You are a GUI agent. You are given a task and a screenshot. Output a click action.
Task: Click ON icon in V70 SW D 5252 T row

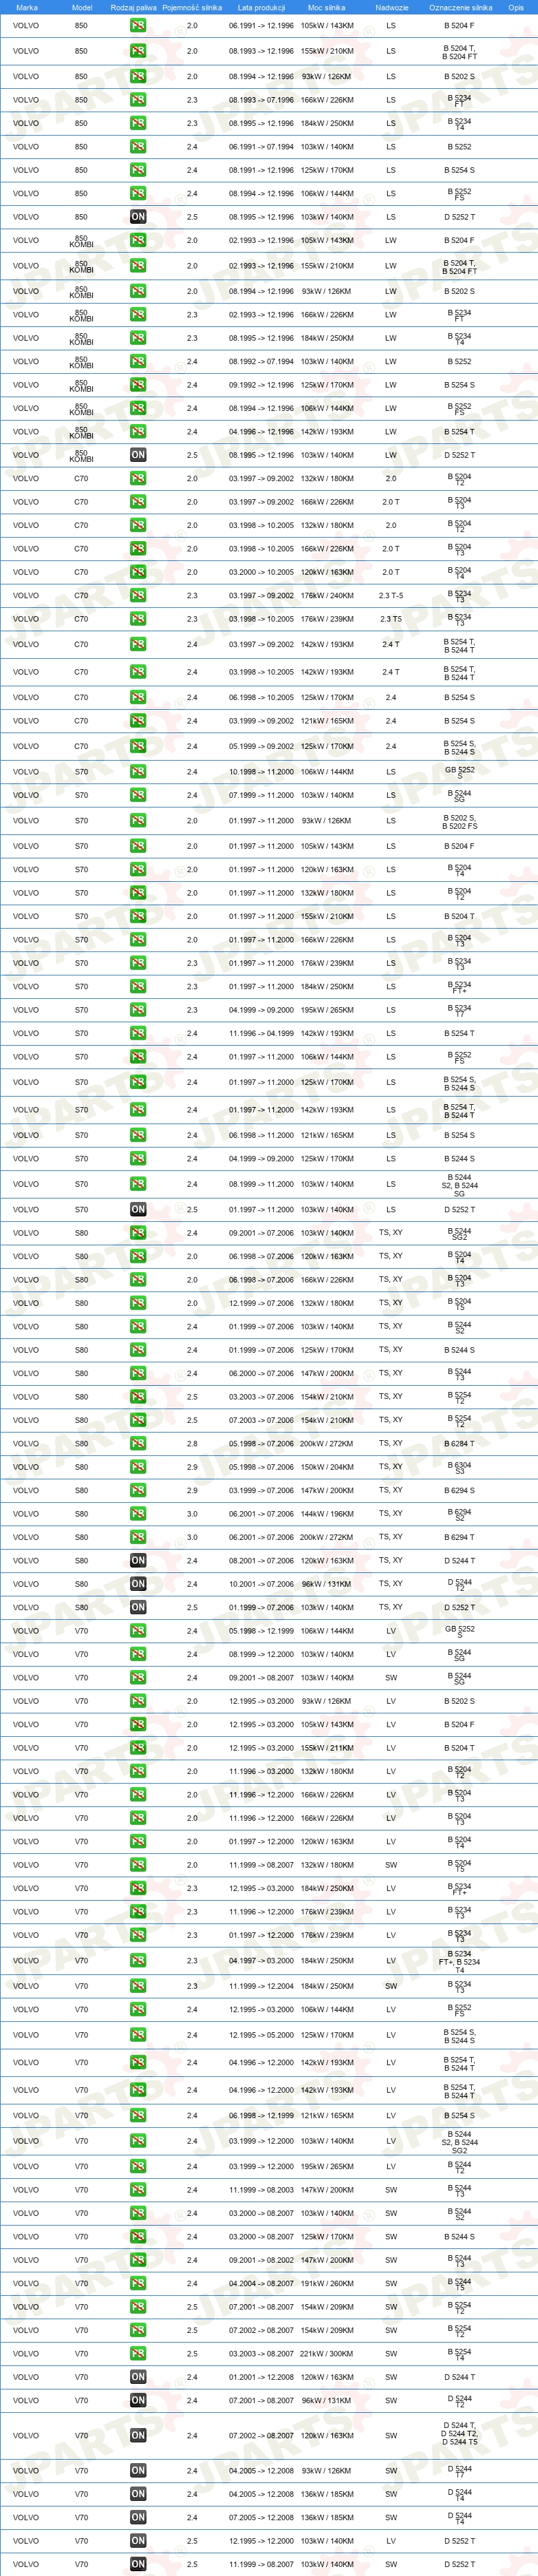point(138,2564)
